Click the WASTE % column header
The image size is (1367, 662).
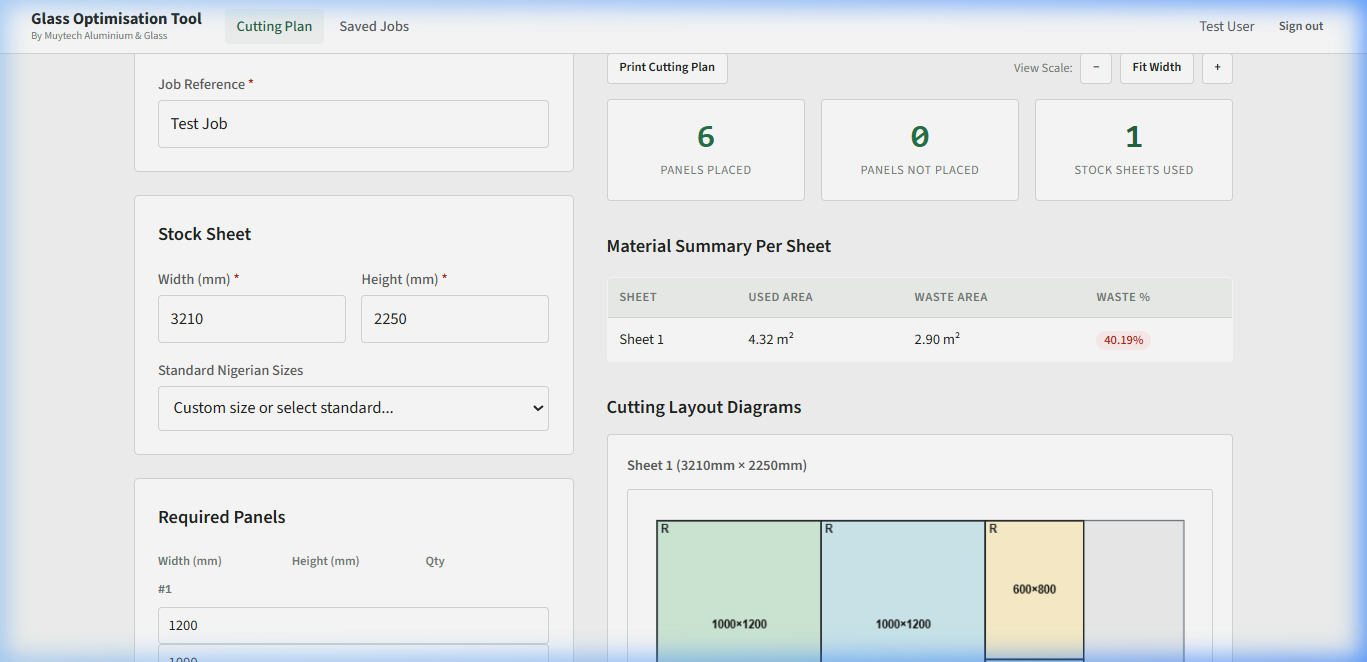1123,297
